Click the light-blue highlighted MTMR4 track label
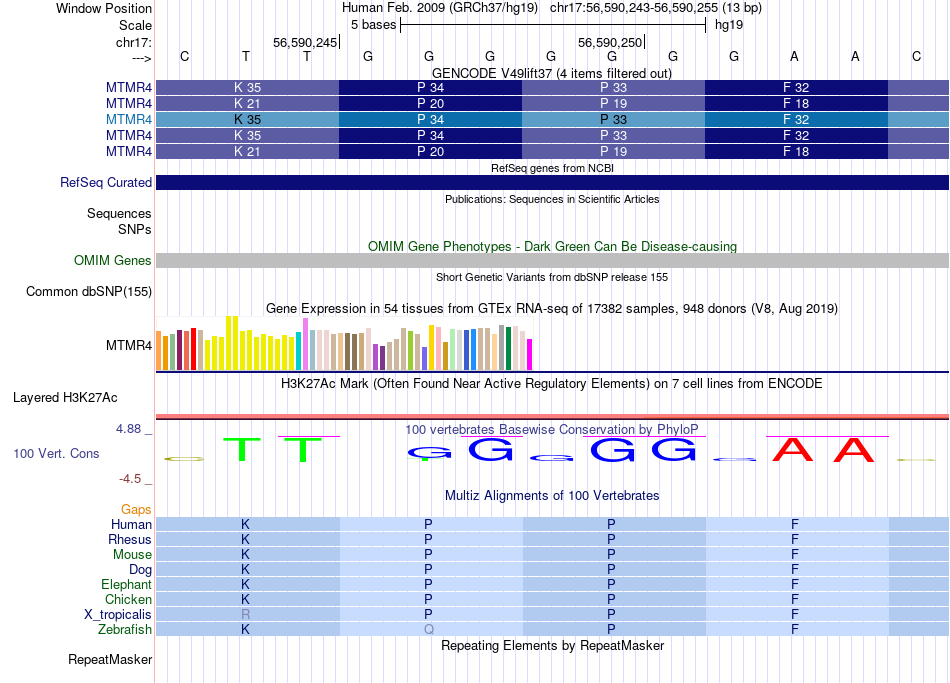 pos(128,119)
